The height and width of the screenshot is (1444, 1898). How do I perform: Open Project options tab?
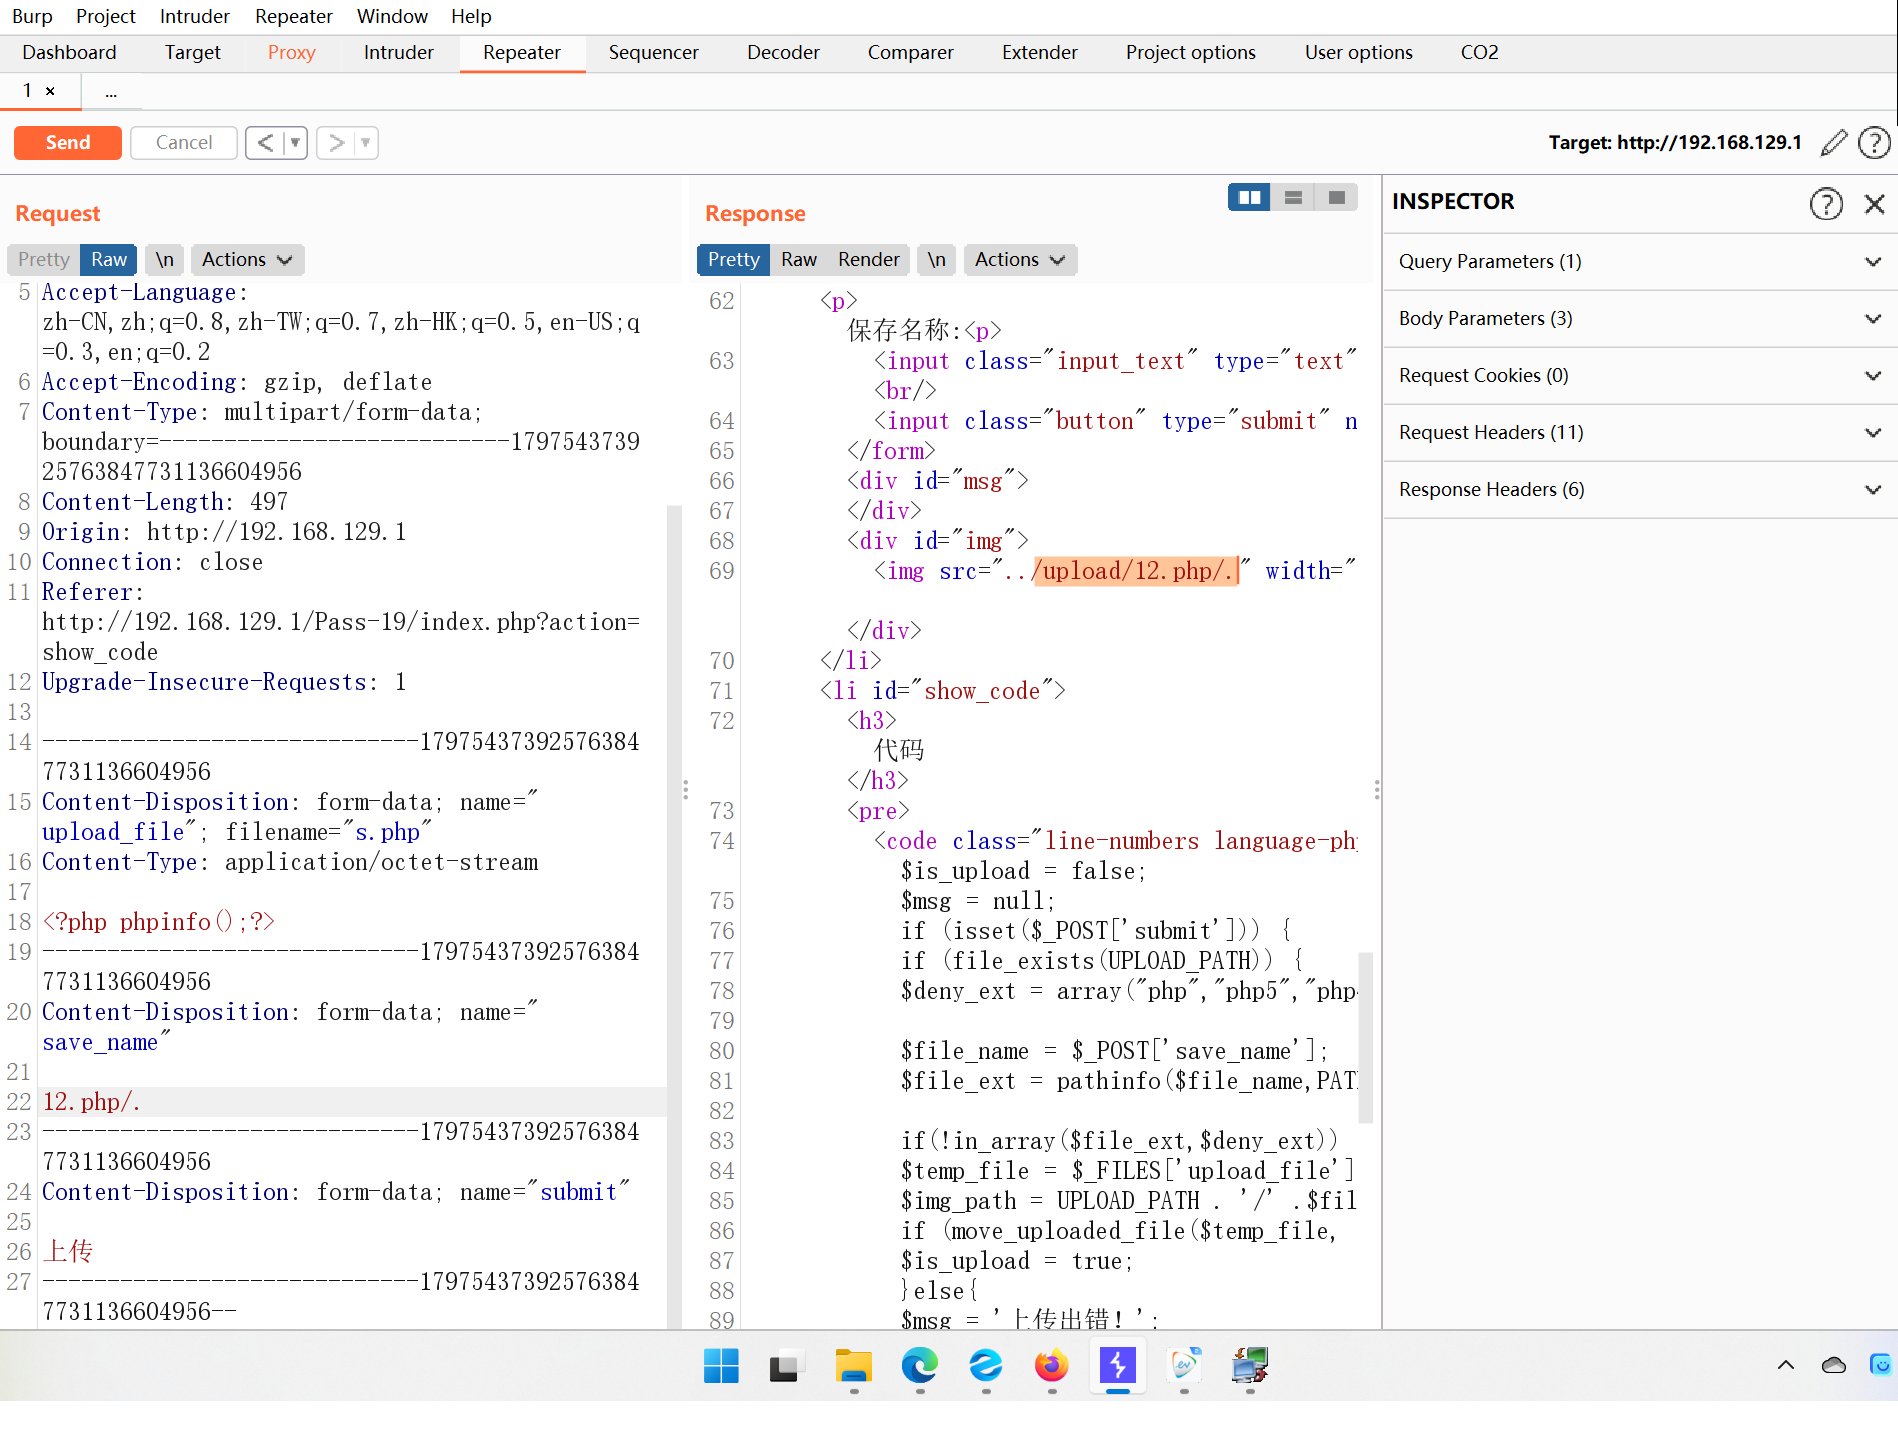(x=1190, y=53)
